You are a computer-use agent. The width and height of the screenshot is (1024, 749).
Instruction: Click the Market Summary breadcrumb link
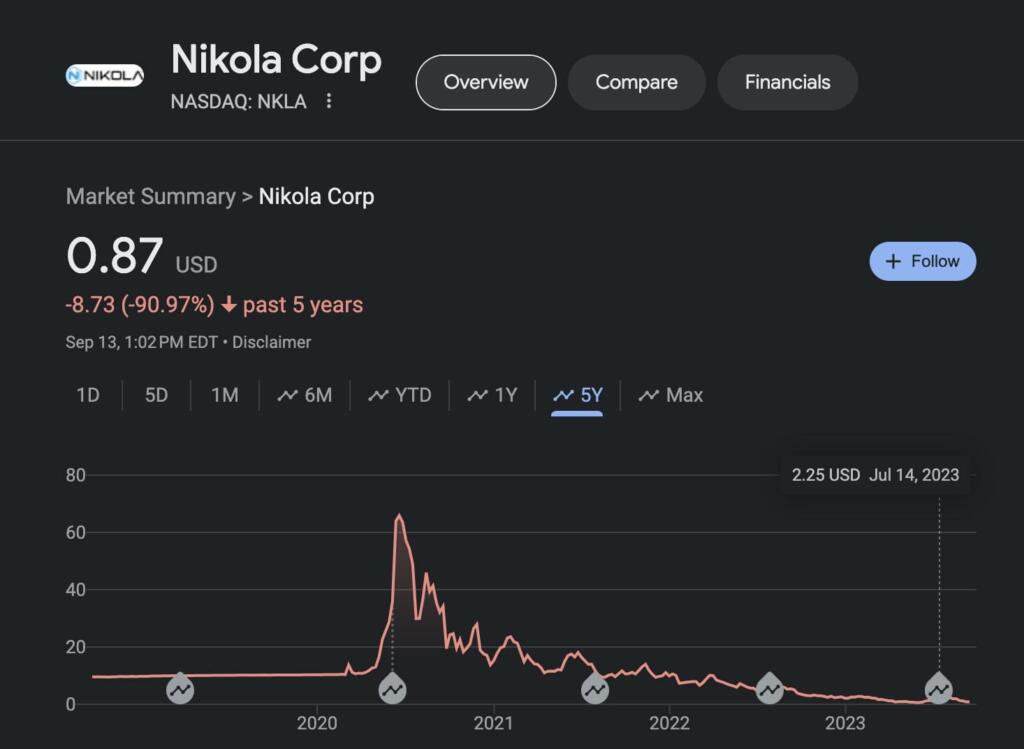point(150,196)
